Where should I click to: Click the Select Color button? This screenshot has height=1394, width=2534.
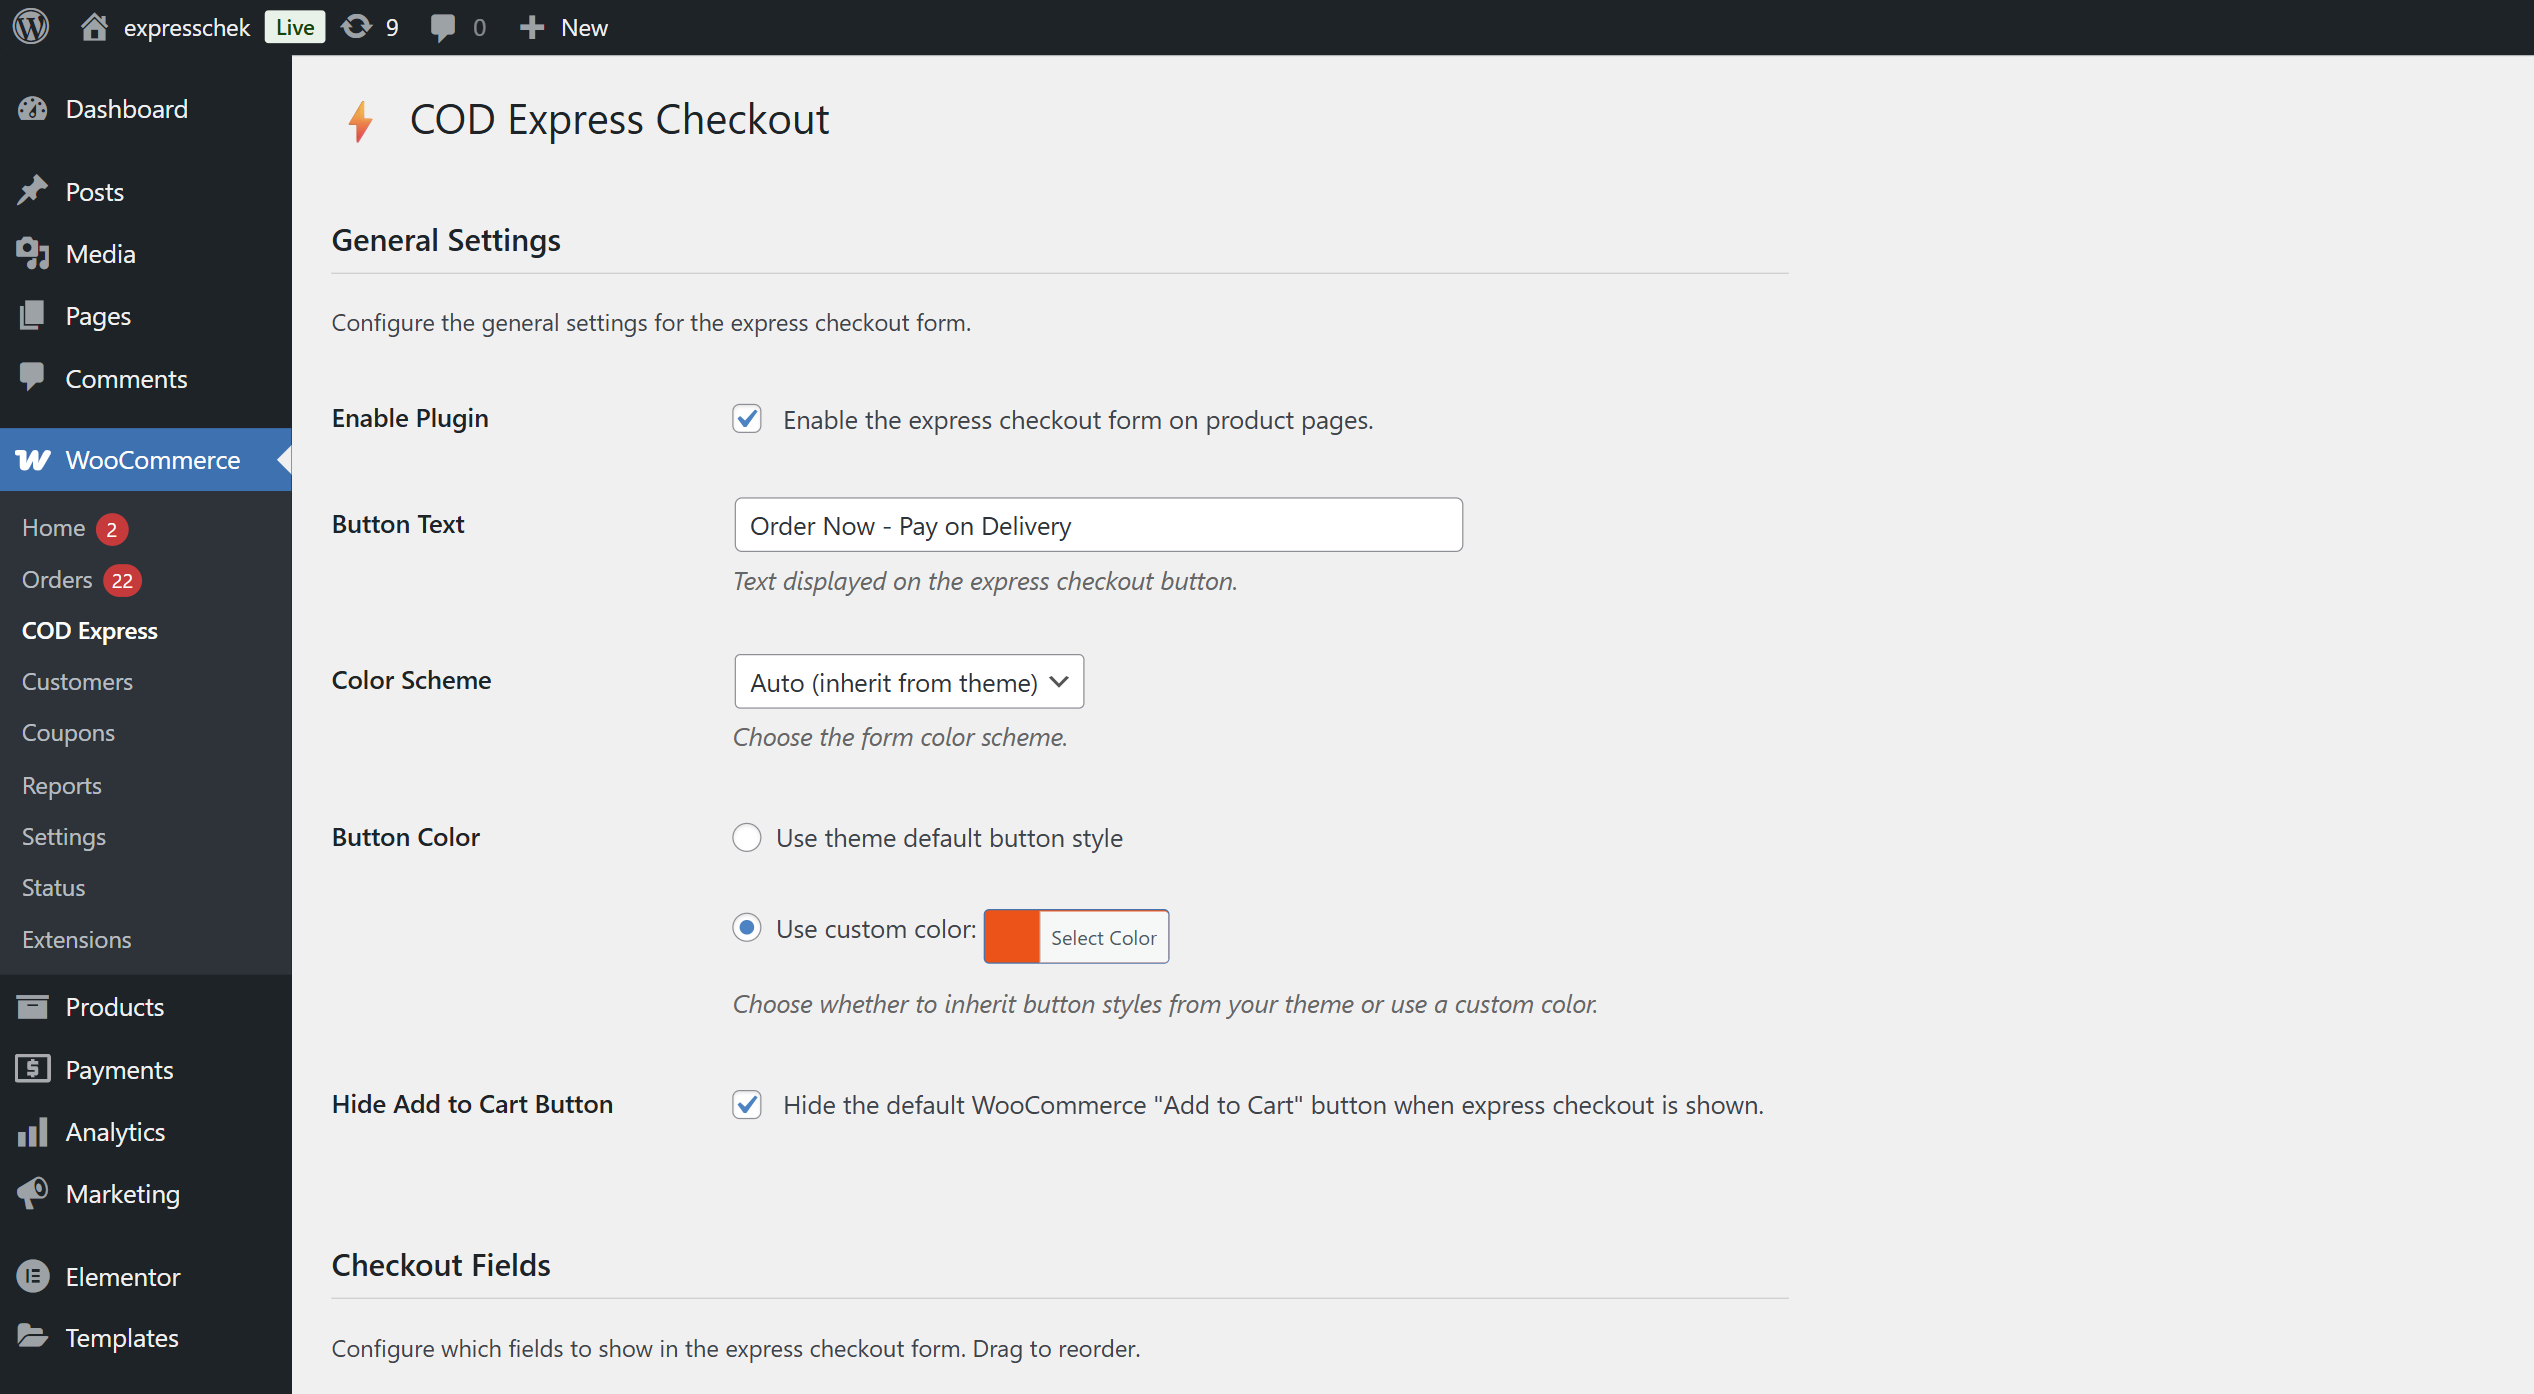pos(1102,937)
